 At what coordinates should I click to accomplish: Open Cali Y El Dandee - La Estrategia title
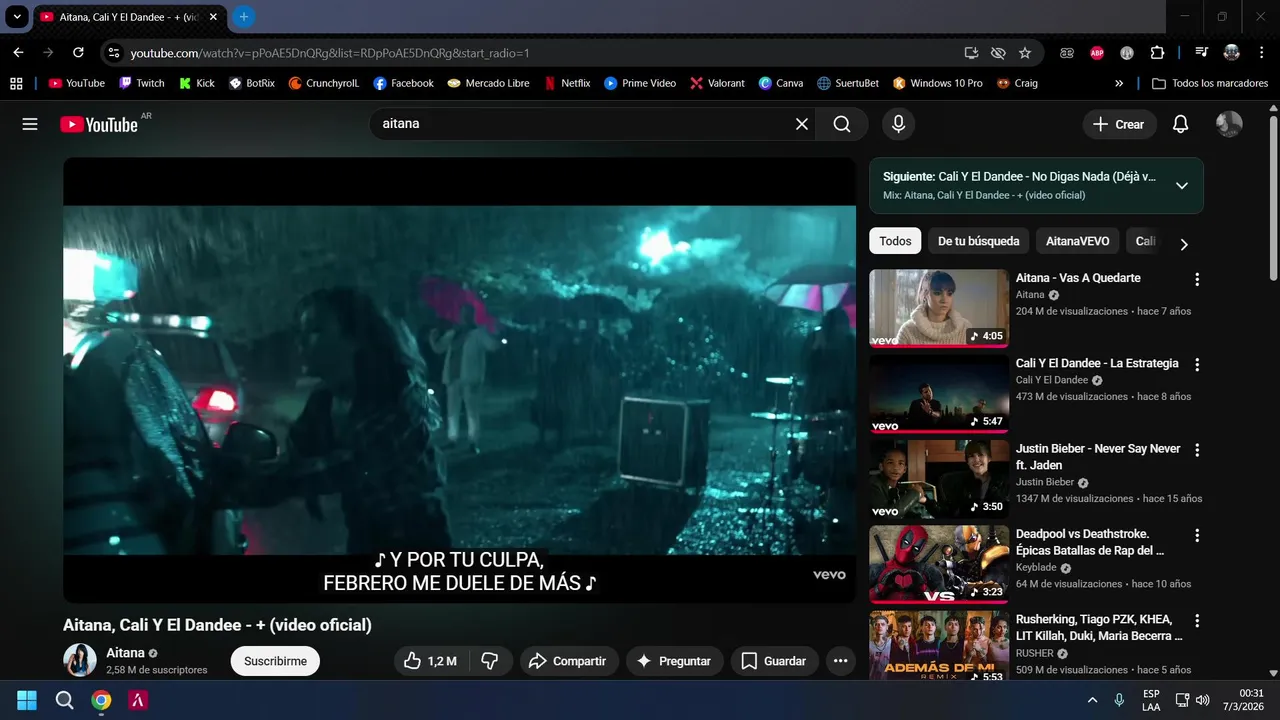point(1097,363)
